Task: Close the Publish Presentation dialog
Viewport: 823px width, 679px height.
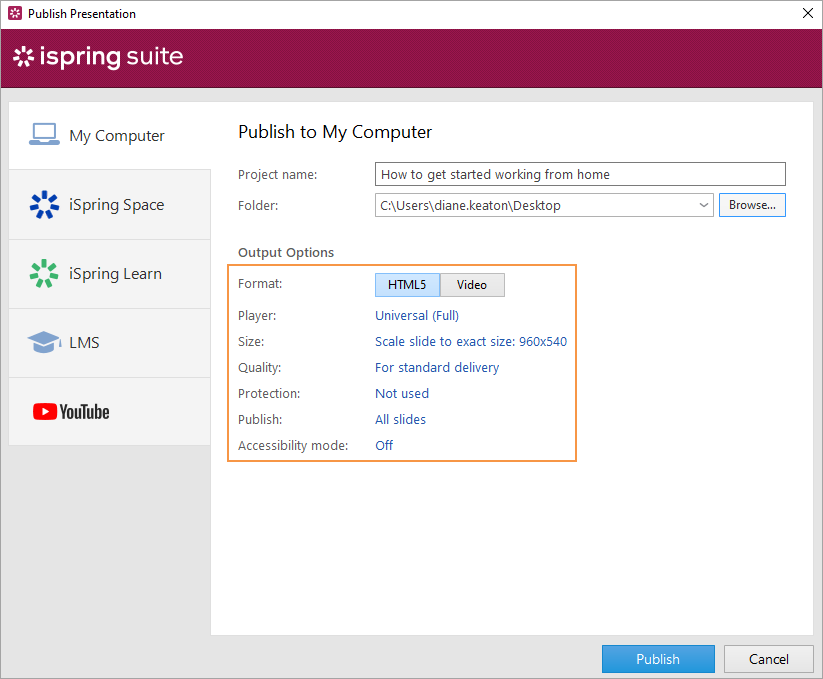Action: 808,13
